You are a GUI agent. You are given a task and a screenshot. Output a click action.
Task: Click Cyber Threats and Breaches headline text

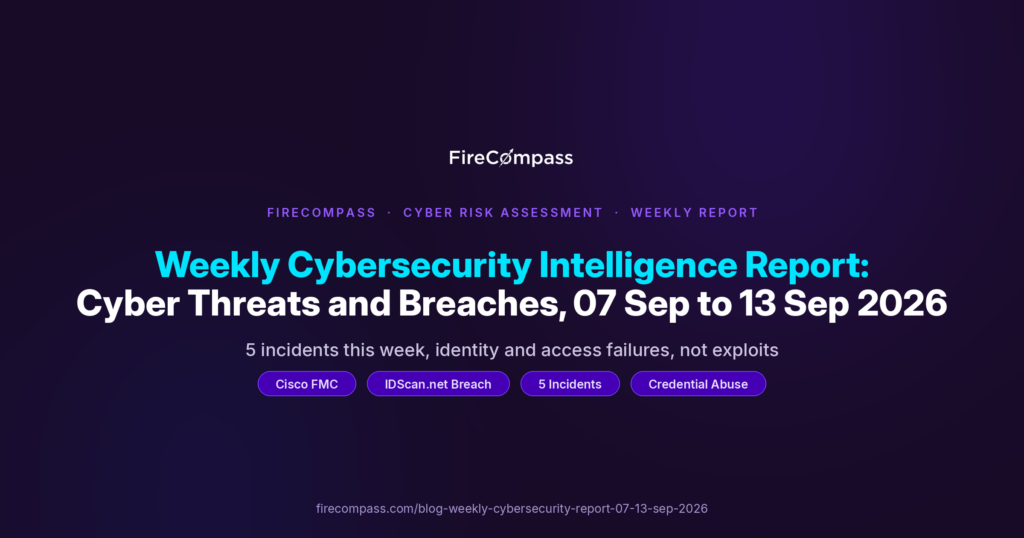[321, 304]
